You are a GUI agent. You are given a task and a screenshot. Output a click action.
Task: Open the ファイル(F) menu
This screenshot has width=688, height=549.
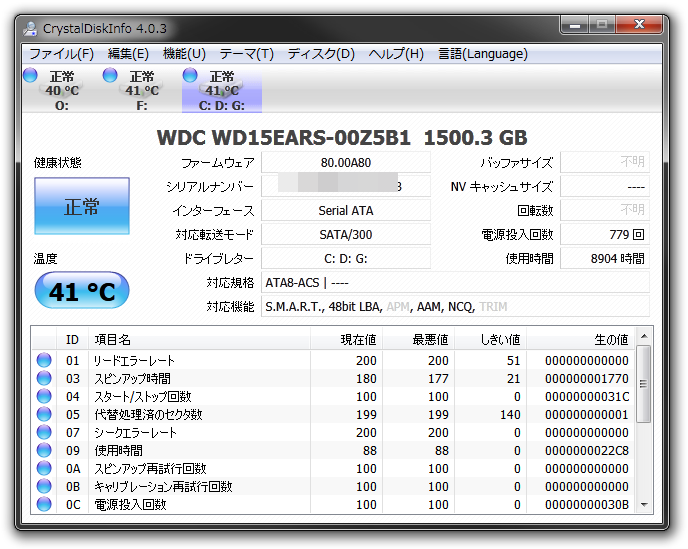tap(61, 54)
